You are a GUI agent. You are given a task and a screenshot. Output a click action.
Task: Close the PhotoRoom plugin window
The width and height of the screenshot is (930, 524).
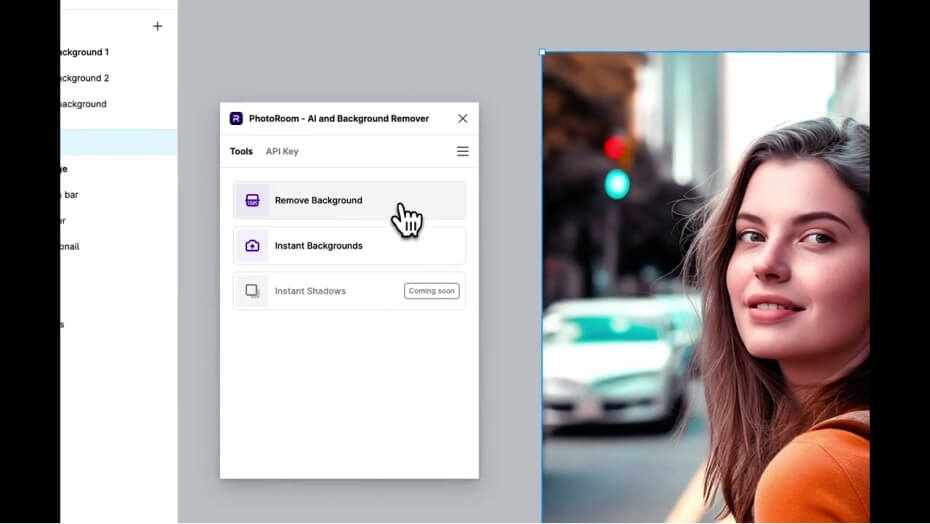pos(462,118)
